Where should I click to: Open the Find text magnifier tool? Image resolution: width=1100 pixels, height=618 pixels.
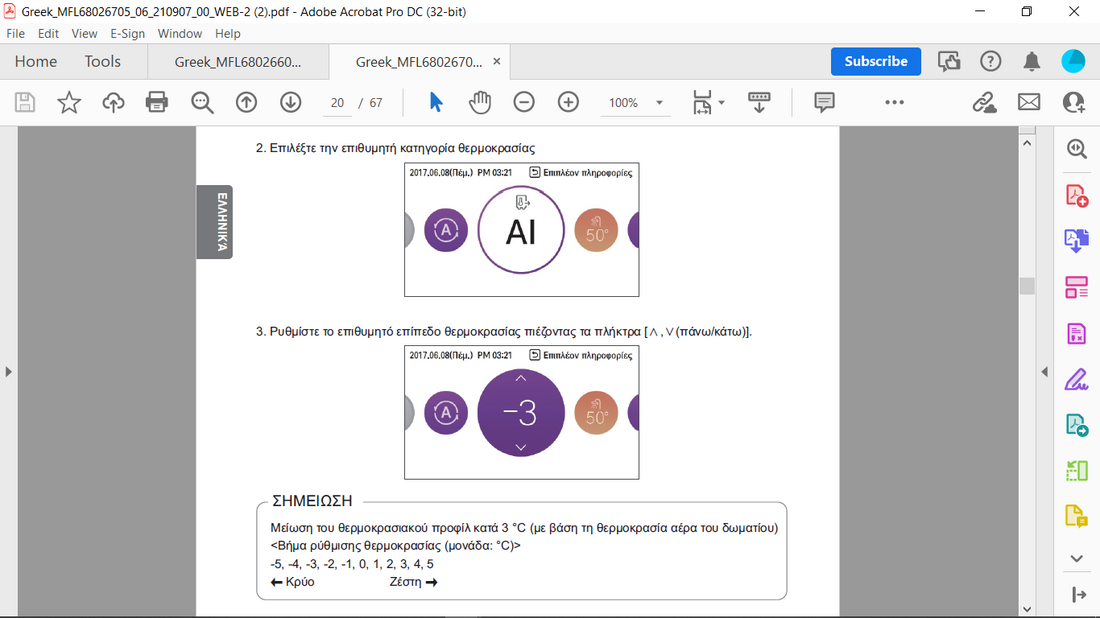pyautogui.click(x=202, y=102)
